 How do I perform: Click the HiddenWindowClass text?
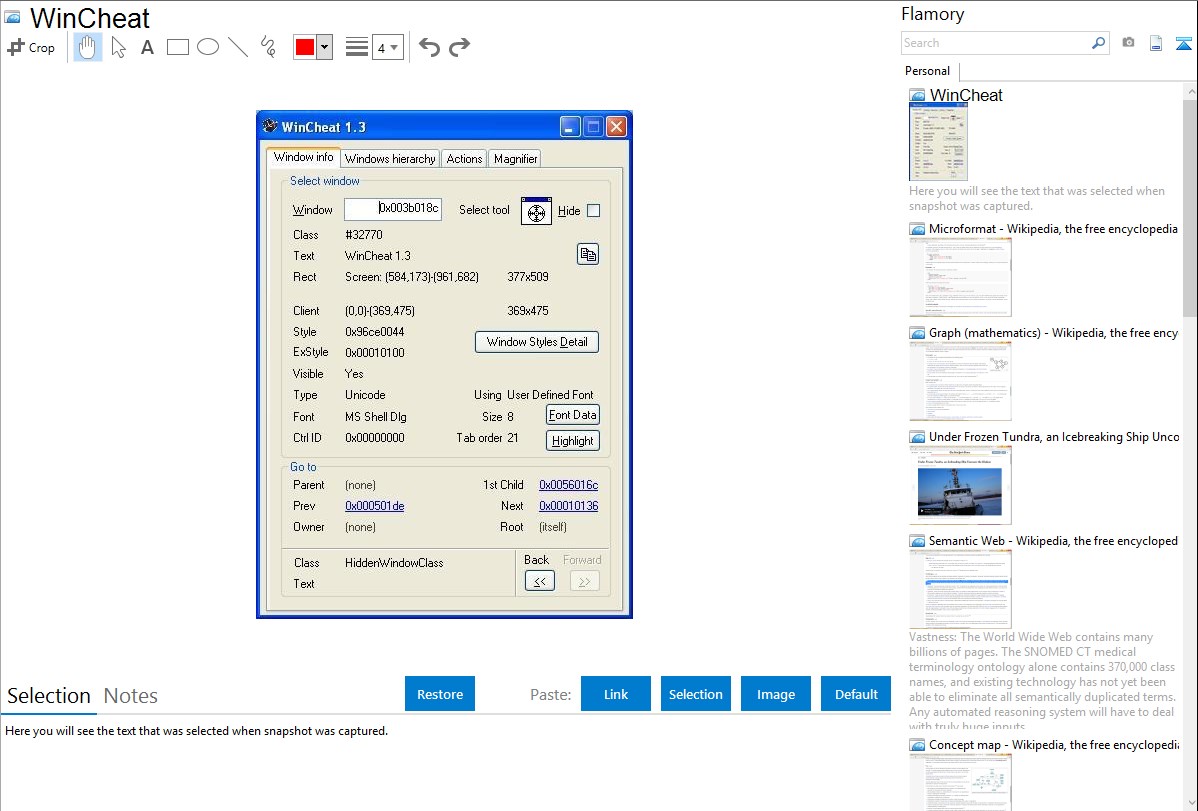(394, 563)
